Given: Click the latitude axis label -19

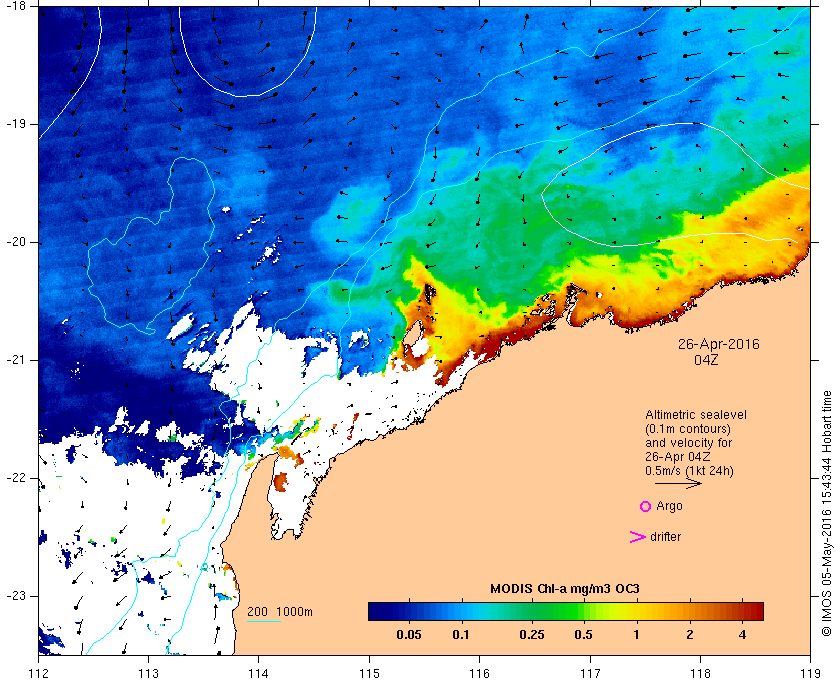Looking at the screenshot, I should (15, 124).
